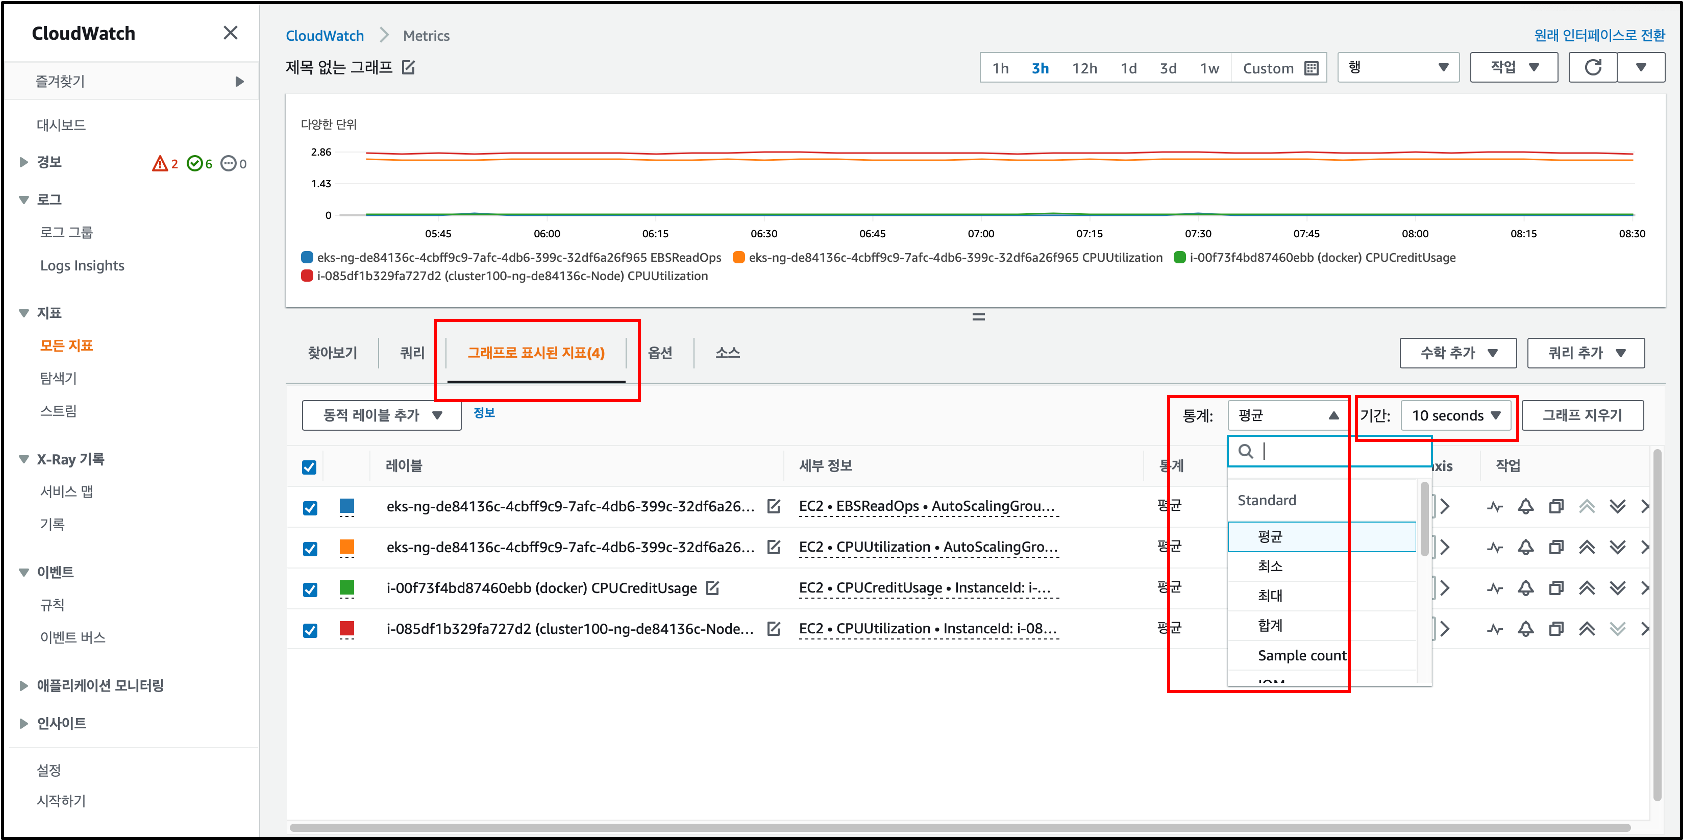The width and height of the screenshot is (1684, 840).
Task: Select the 최소 statistic option
Action: click(1322, 566)
